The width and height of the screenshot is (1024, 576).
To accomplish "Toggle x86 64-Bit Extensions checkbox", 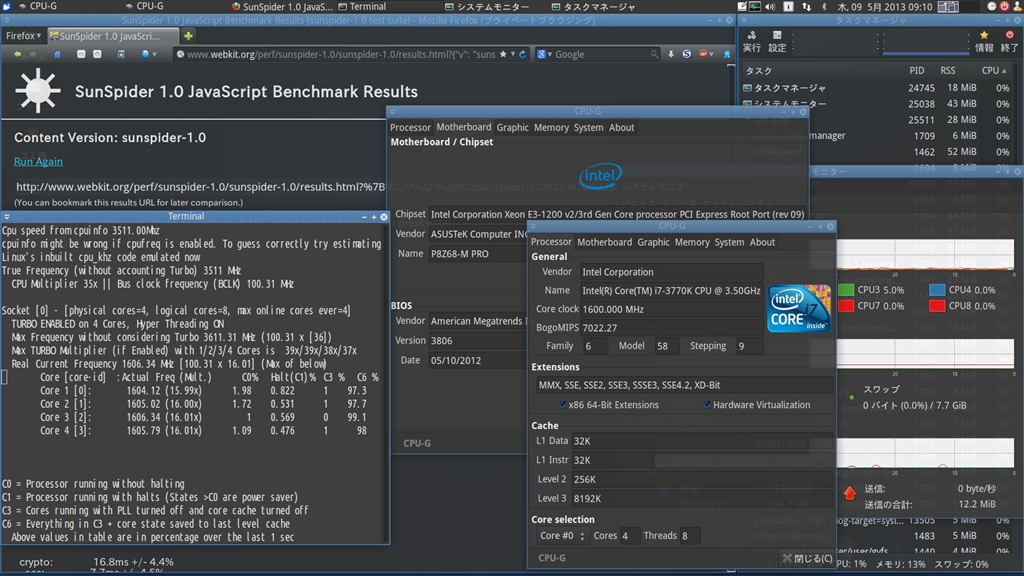I will (x=564, y=405).
